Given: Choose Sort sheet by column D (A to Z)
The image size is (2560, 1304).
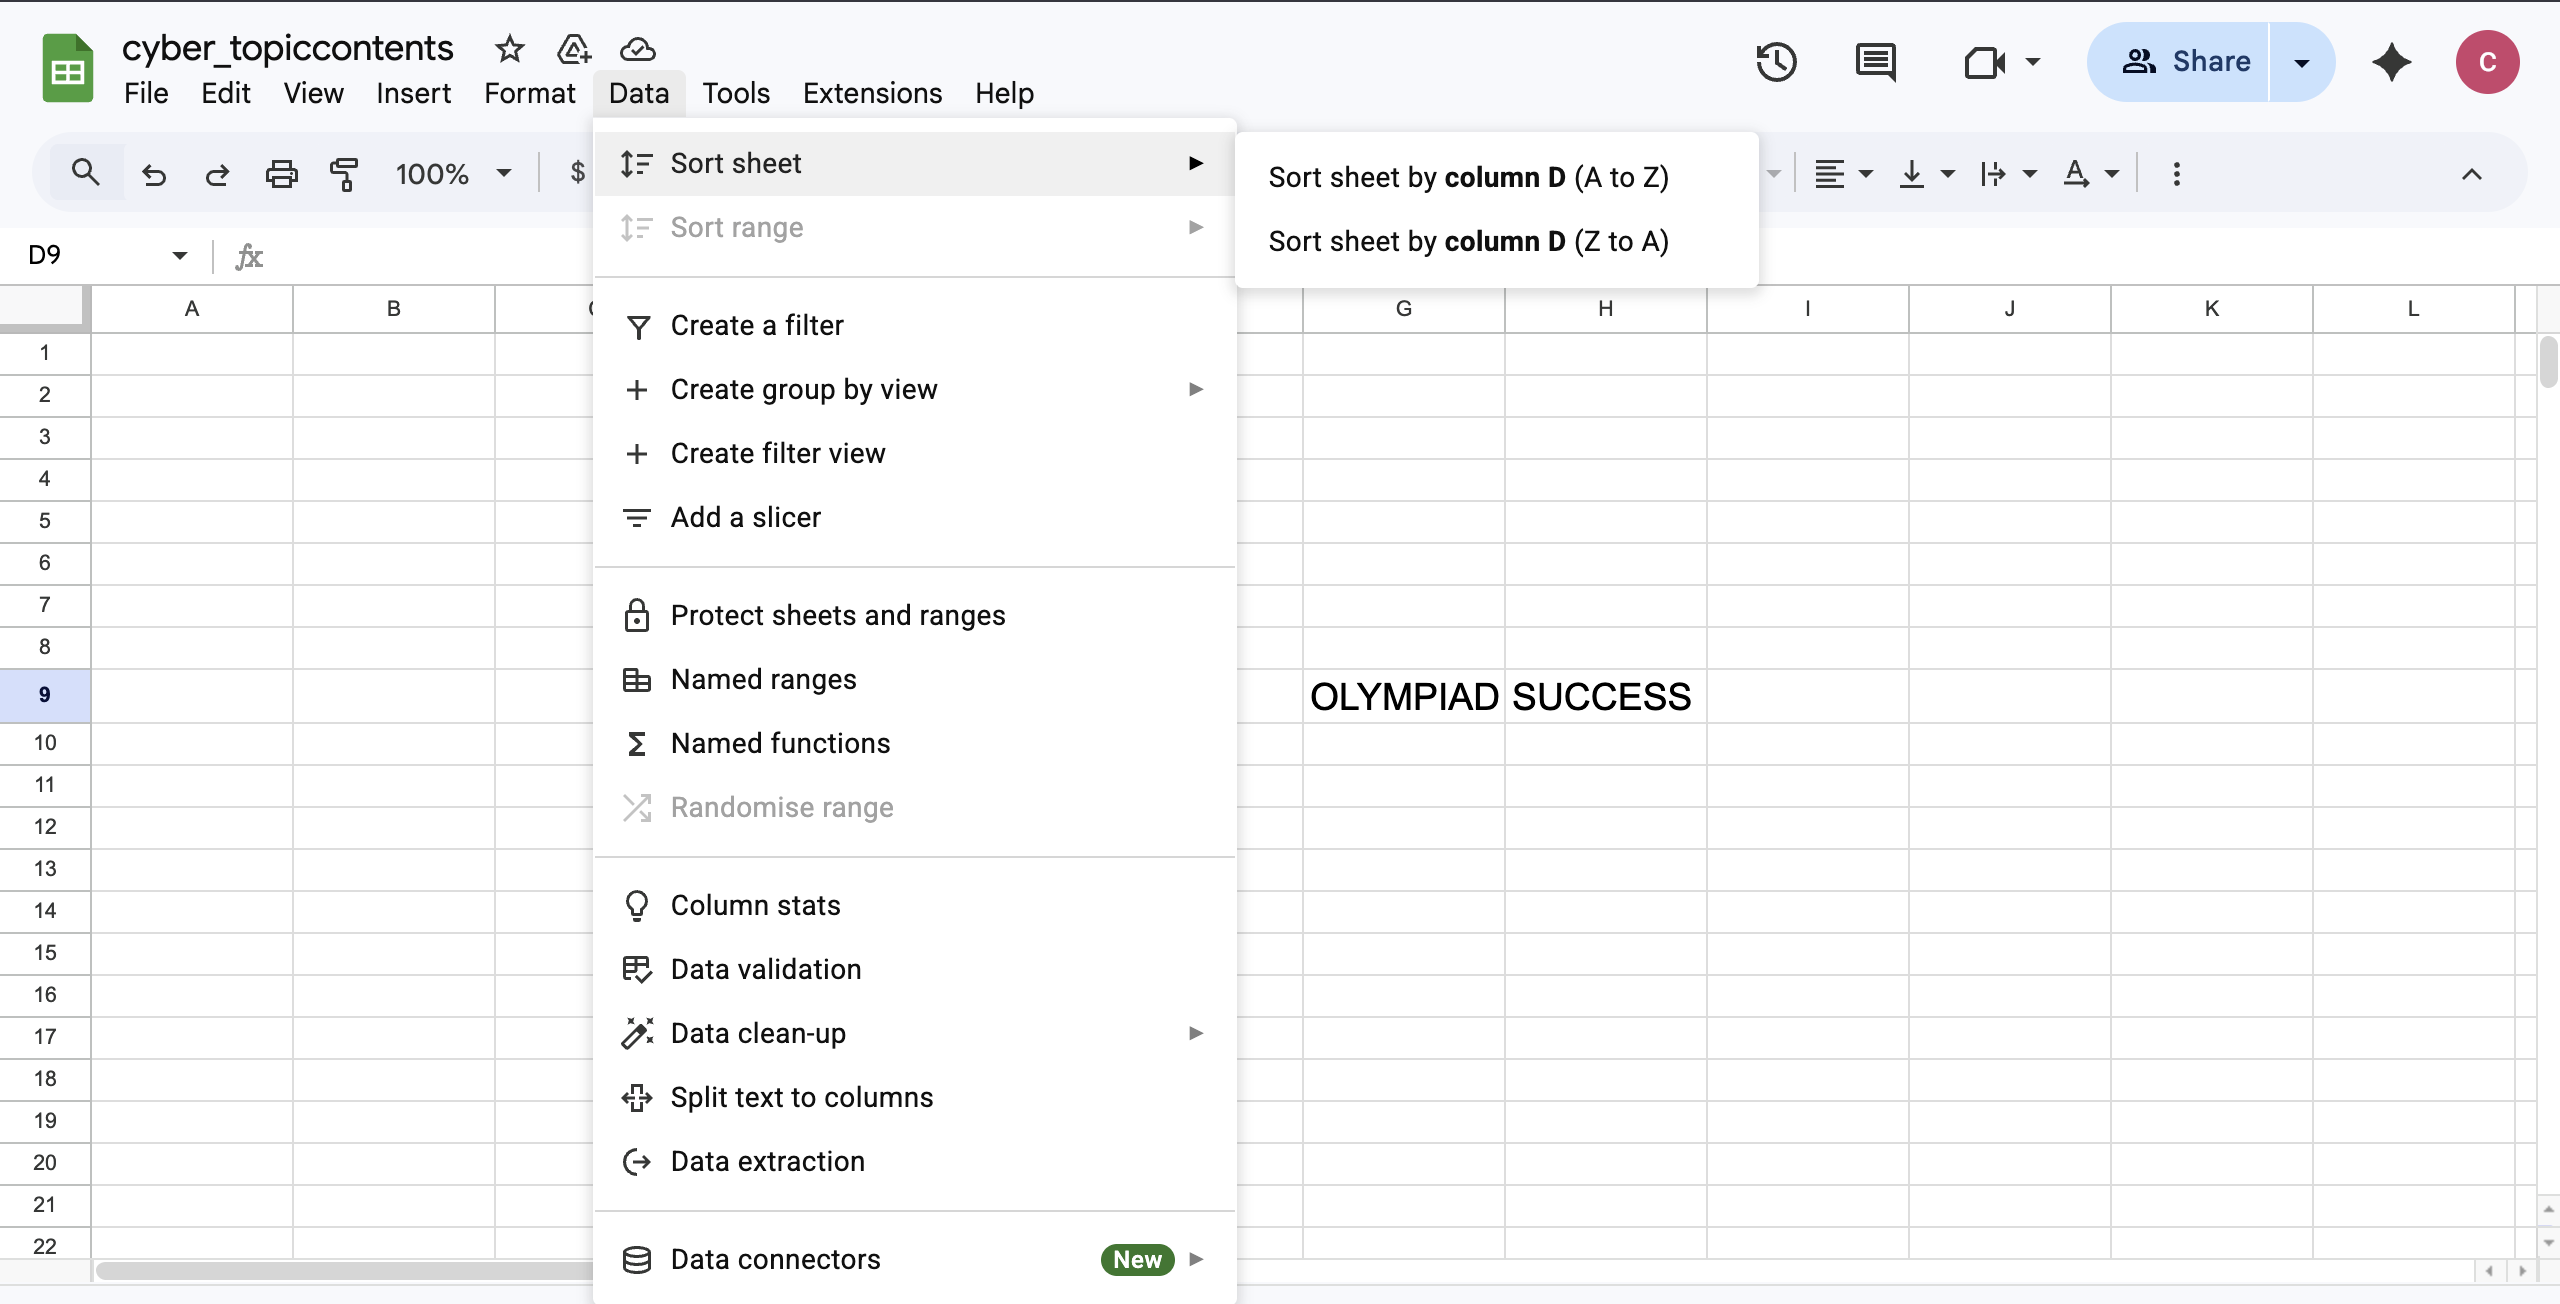Looking at the screenshot, I should [x=1468, y=177].
